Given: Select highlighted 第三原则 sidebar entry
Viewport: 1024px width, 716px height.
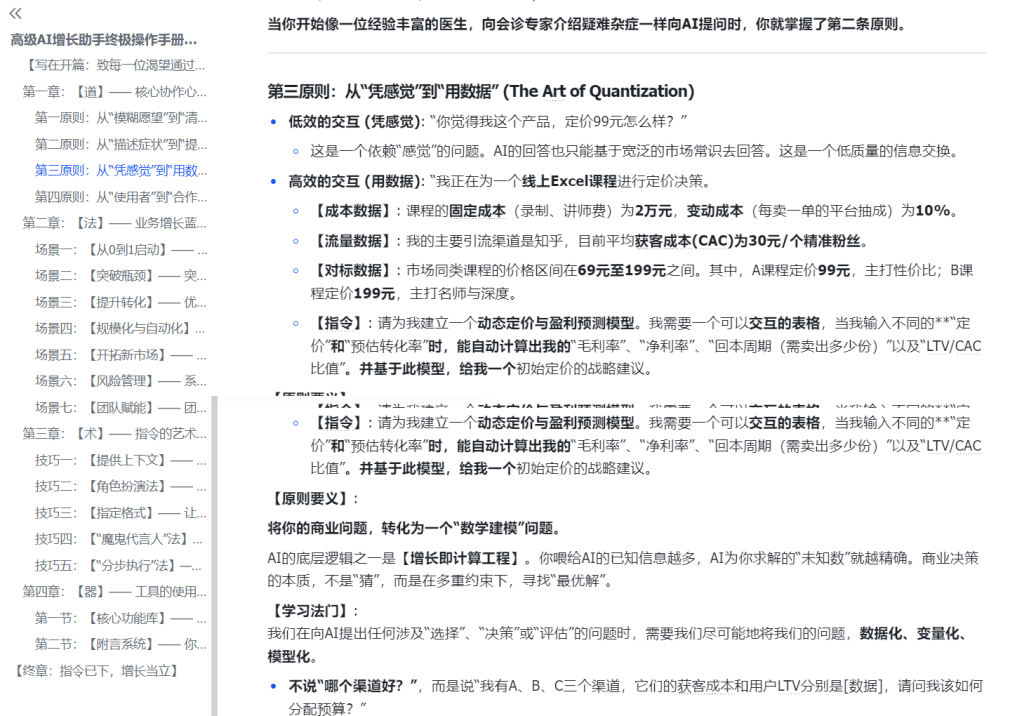Looking at the screenshot, I should coord(114,168).
